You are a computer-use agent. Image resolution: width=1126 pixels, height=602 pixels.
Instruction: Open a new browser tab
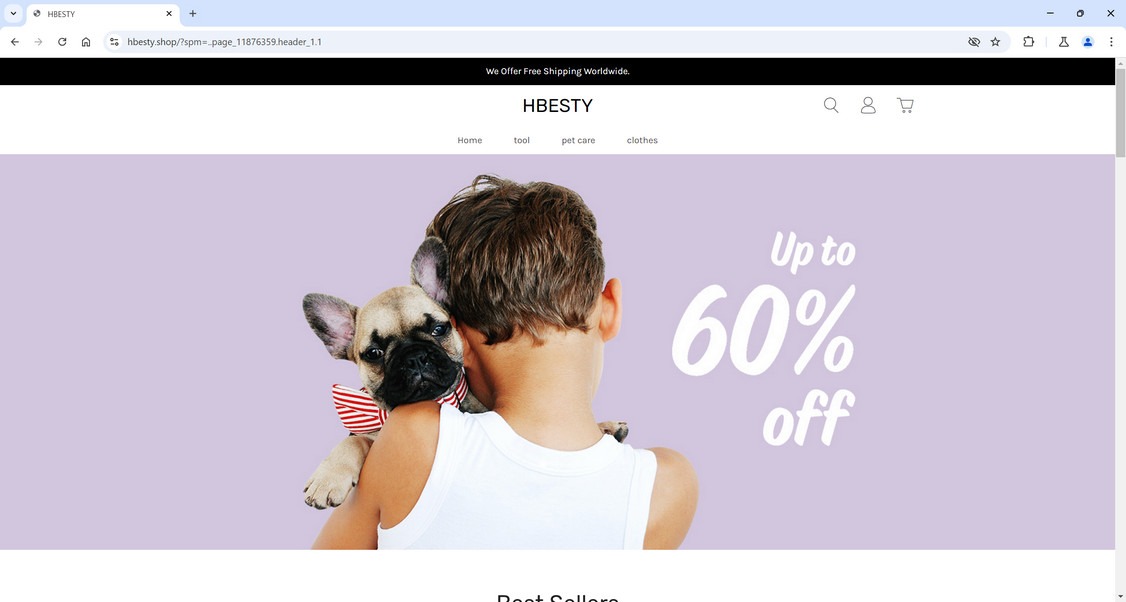click(192, 14)
